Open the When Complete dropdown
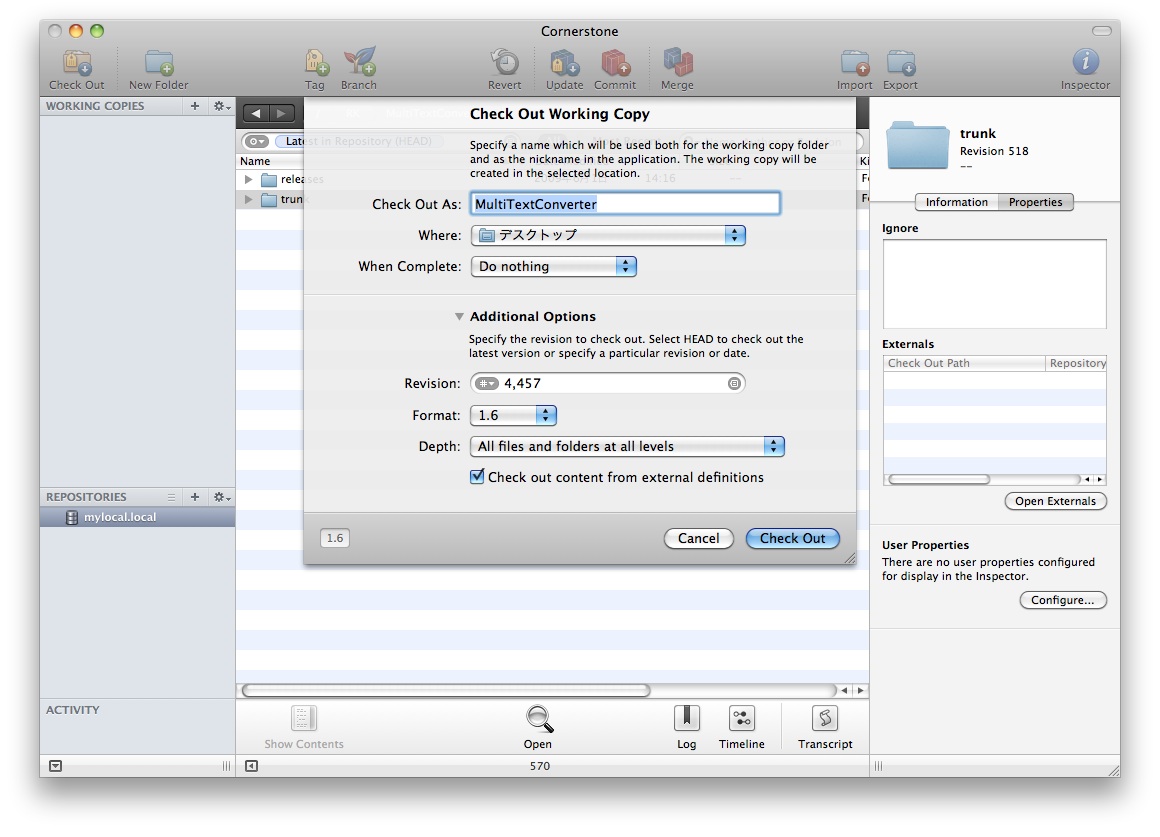 tap(553, 266)
